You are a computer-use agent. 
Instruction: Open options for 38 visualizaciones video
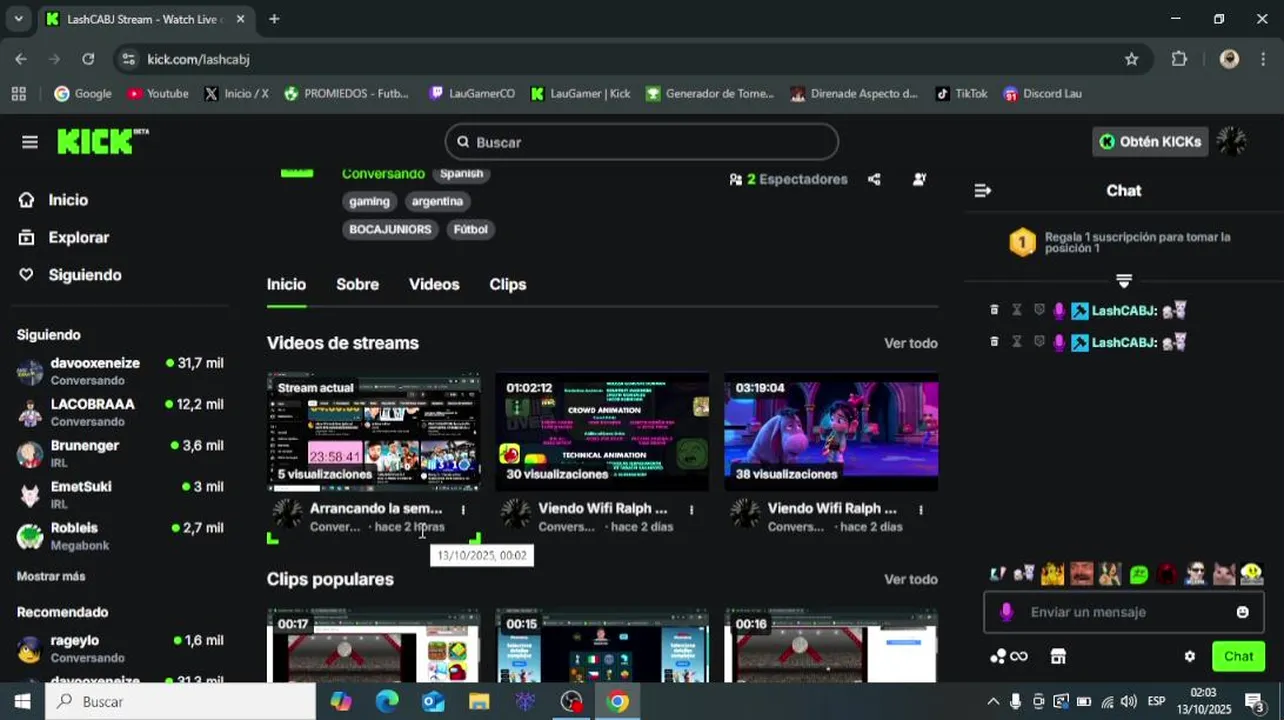(920, 510)
